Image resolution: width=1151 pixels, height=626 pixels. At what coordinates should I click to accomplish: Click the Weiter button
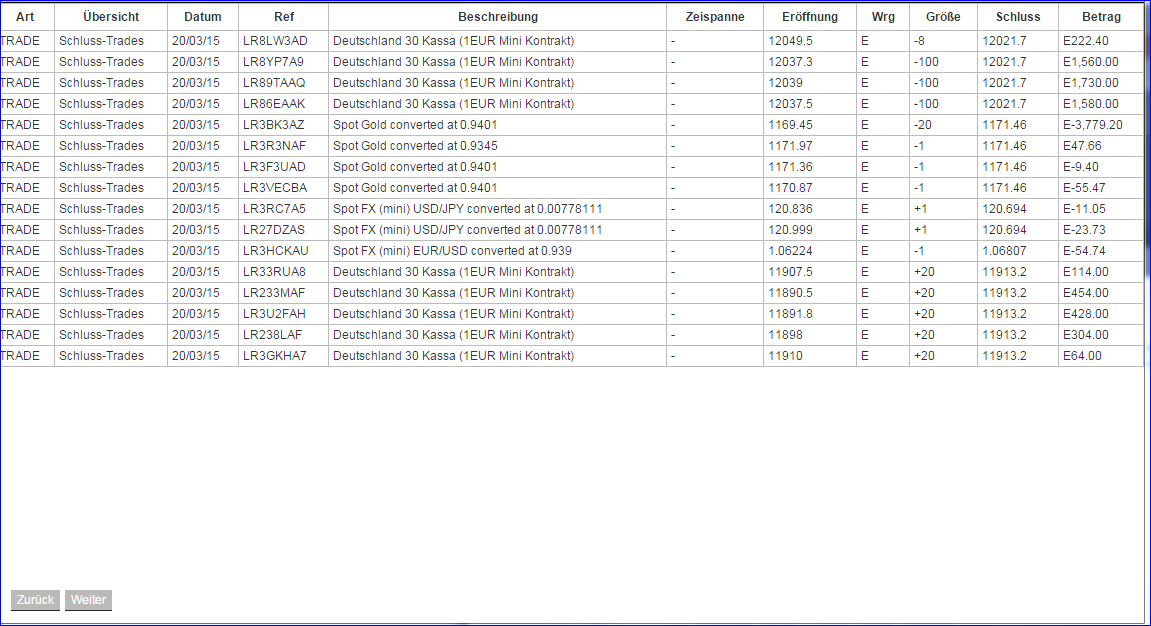pos(88,600)
